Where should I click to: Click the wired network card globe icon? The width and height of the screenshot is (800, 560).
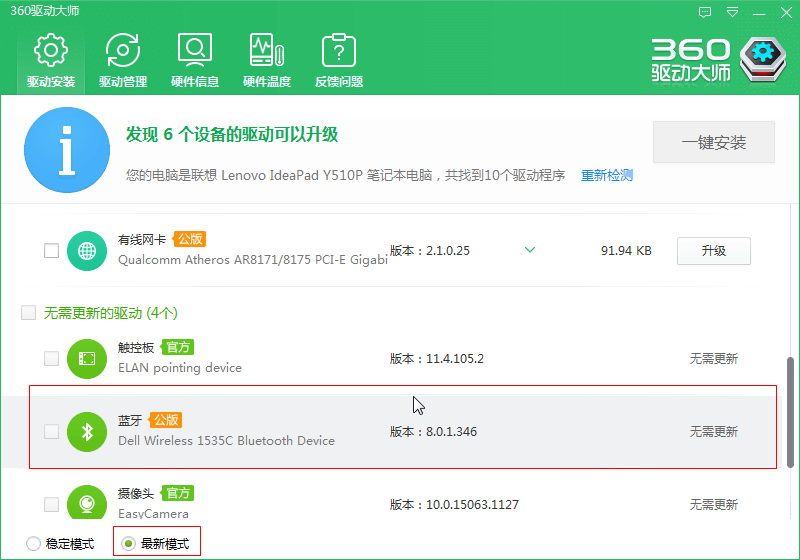click(x=87, y=250)
